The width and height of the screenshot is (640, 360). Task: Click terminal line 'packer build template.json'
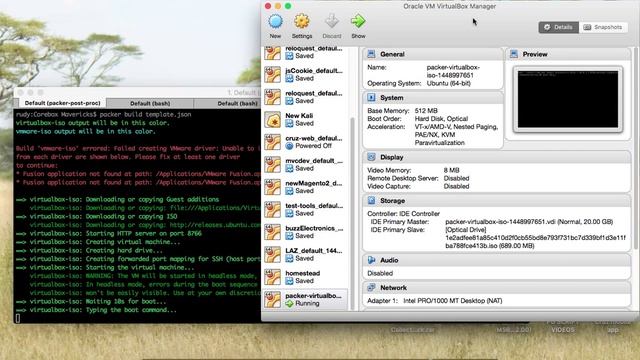click(145, 115)
